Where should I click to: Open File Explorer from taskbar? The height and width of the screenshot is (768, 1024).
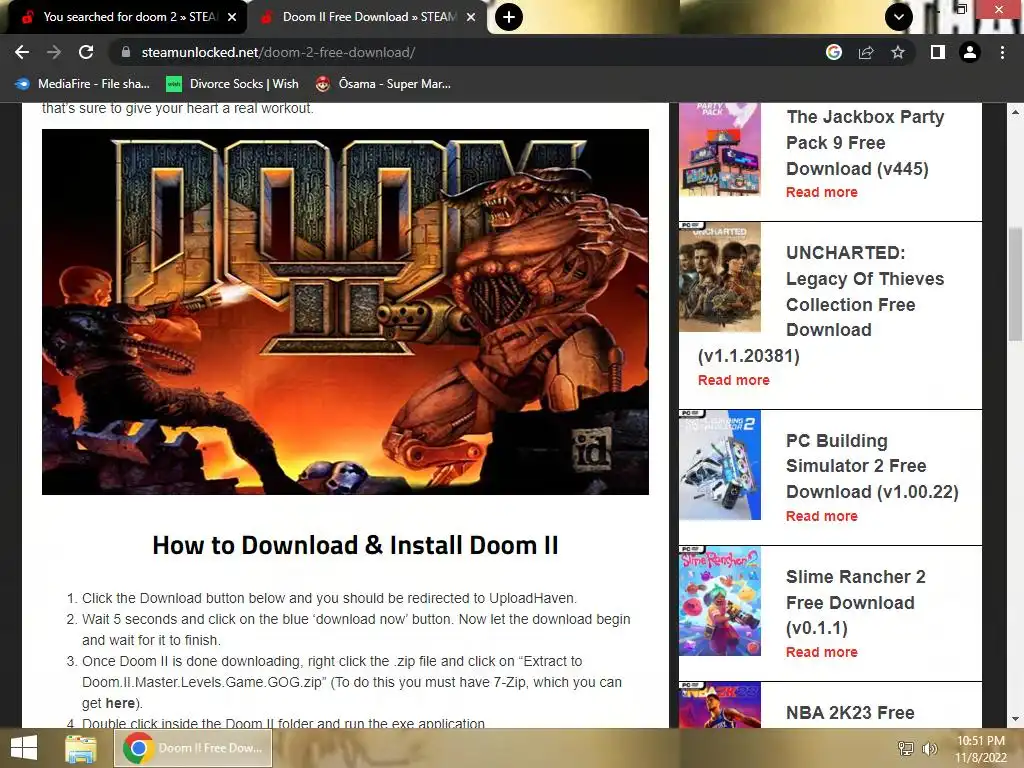coord(81,748)
